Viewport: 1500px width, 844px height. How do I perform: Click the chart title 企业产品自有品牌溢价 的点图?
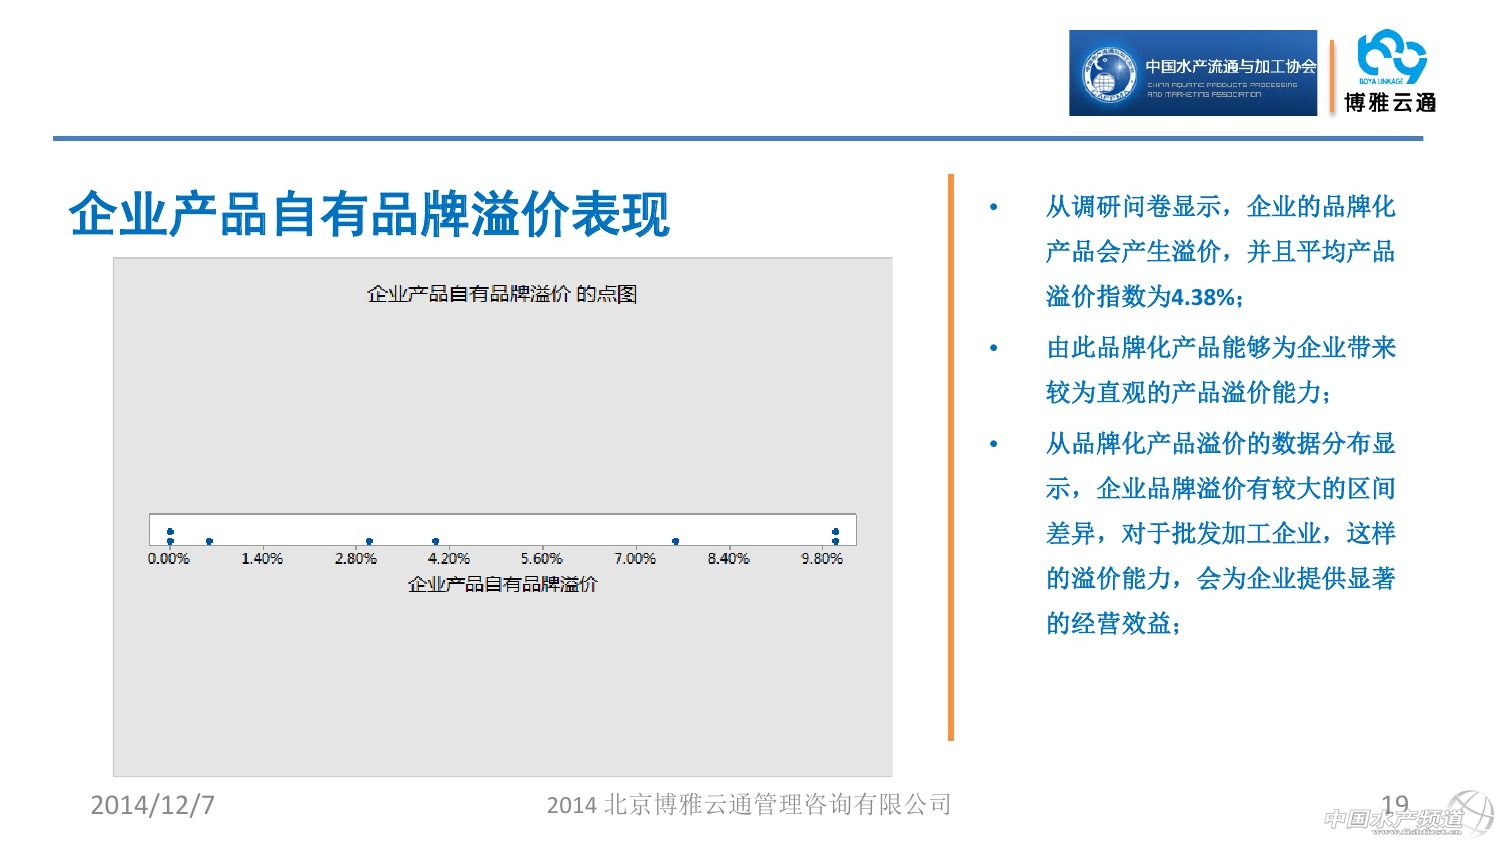[502, 294]
